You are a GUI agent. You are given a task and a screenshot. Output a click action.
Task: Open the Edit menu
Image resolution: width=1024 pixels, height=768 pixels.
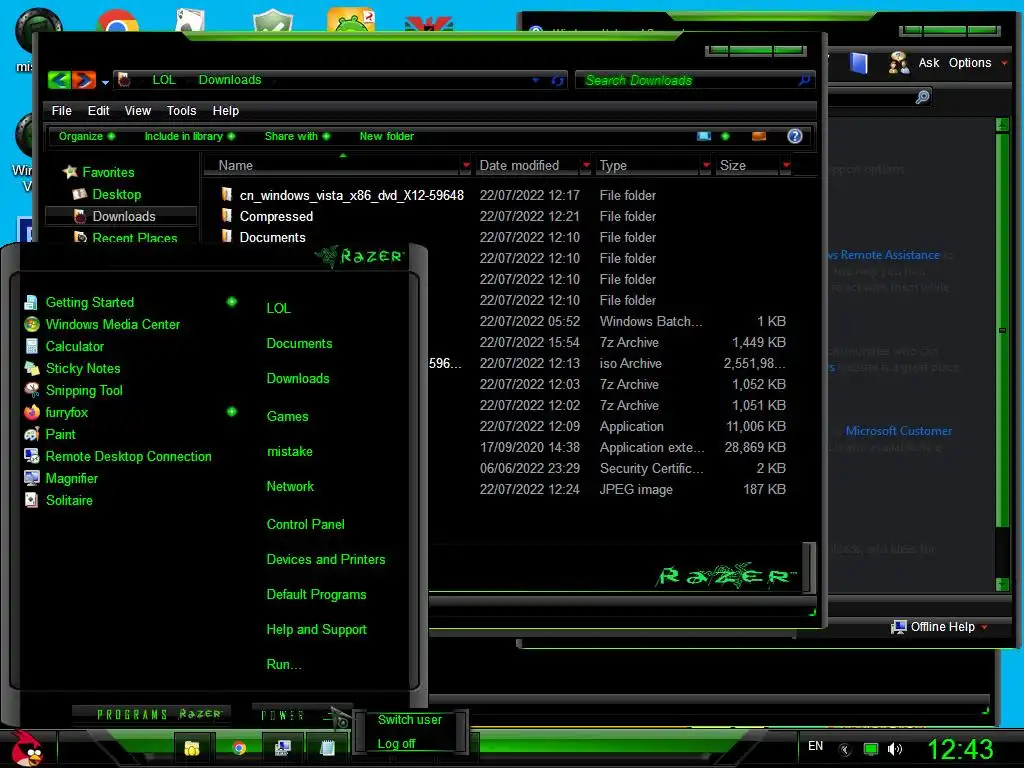(99, 111)
